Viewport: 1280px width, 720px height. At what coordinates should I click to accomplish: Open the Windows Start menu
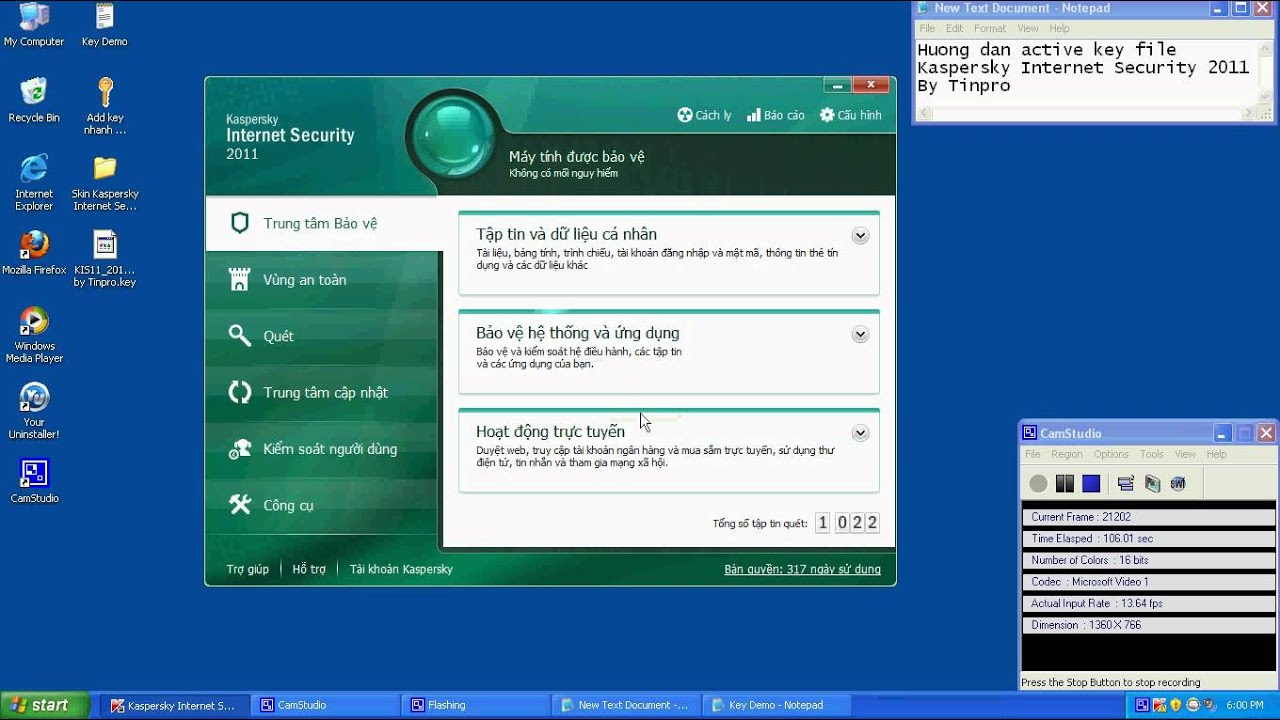[x=44, y=705]
